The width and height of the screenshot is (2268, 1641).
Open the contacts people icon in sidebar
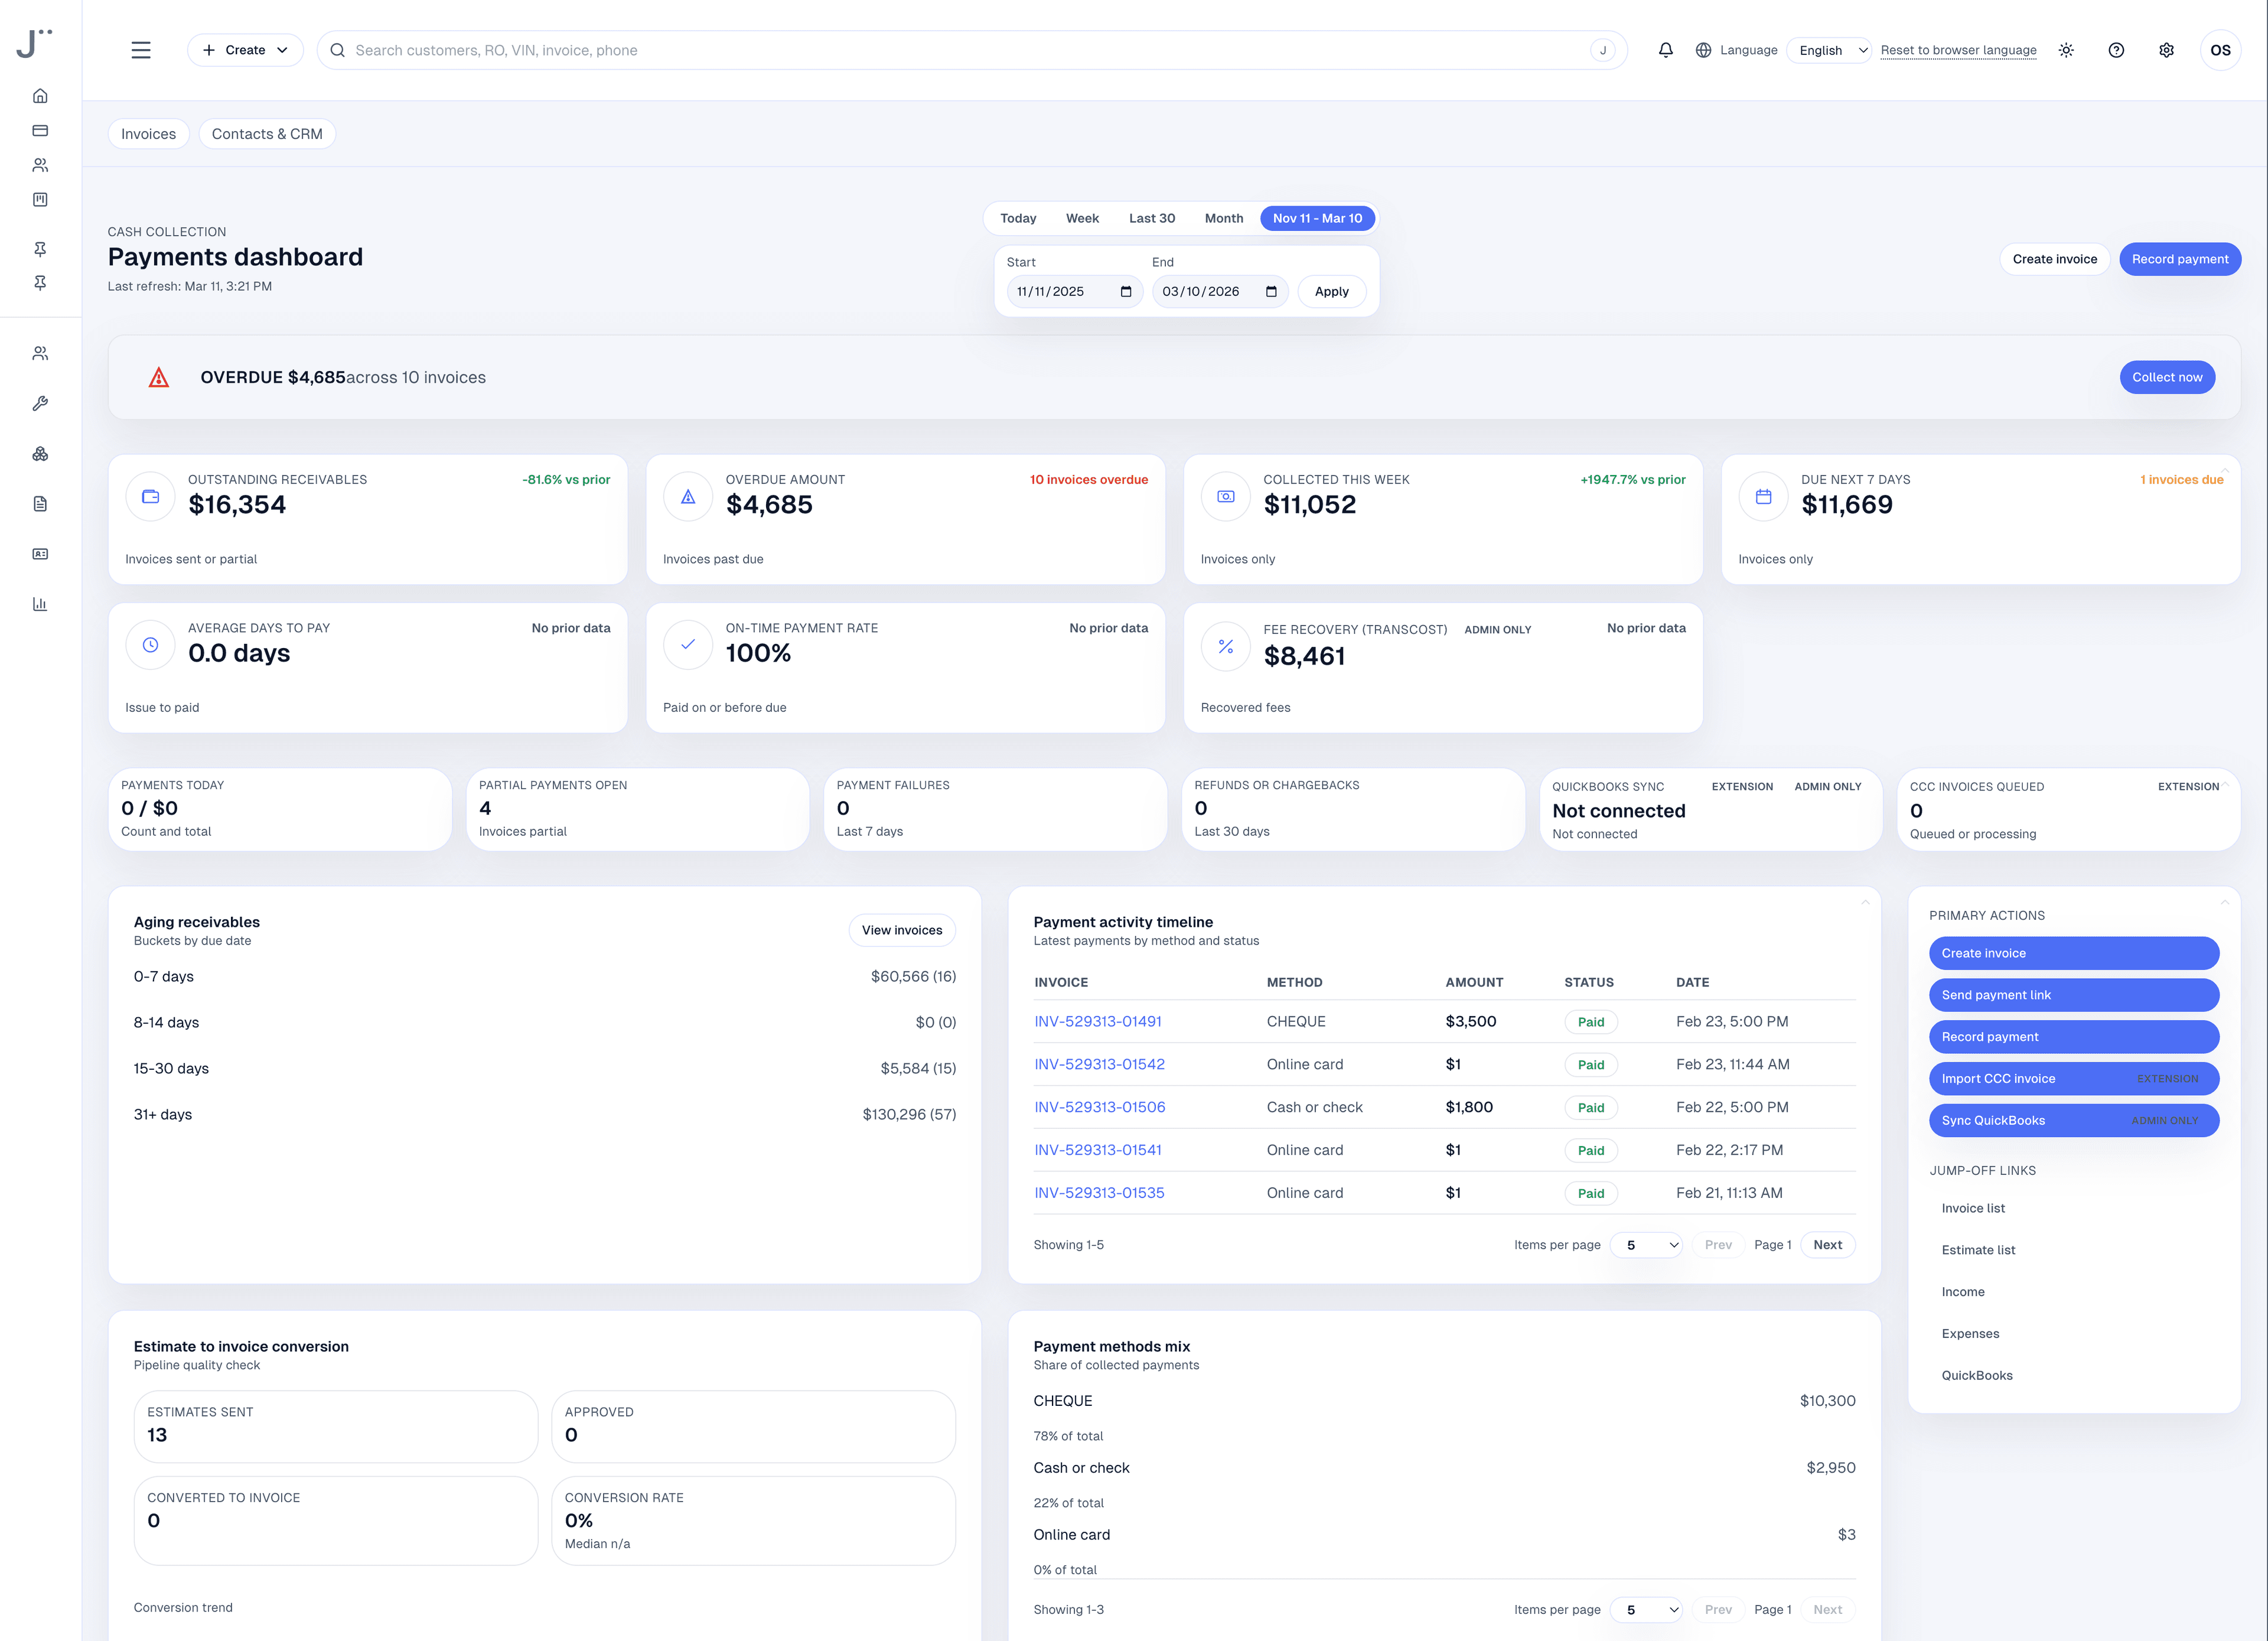tap(40, 352)
